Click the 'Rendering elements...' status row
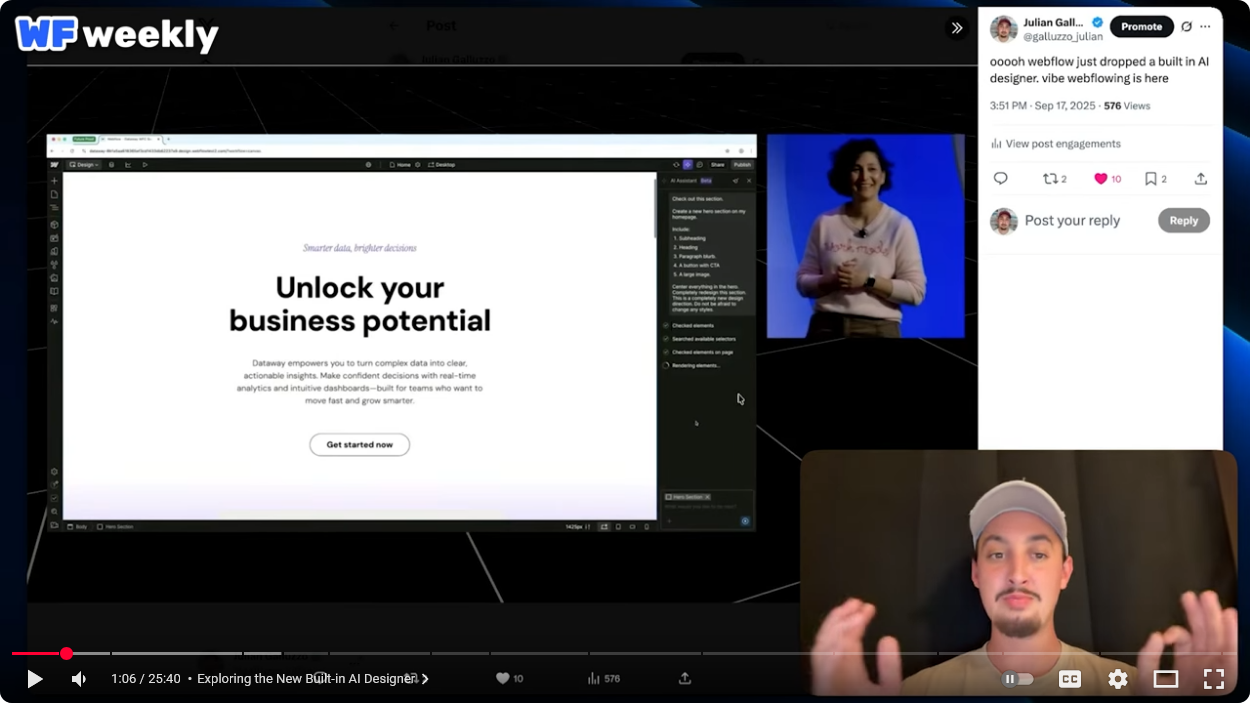1250x703 pixels. point(691,365)
